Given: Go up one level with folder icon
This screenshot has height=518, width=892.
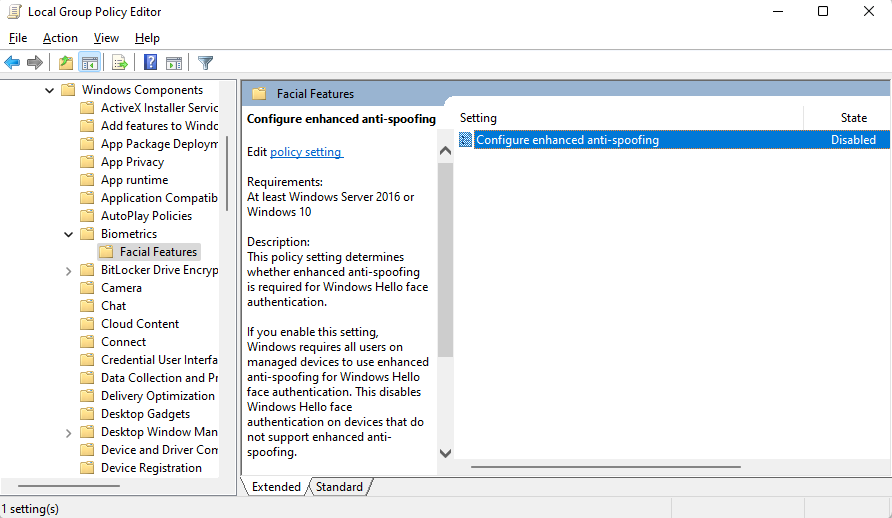Looking at the screenshot, I should pos(66,63).
